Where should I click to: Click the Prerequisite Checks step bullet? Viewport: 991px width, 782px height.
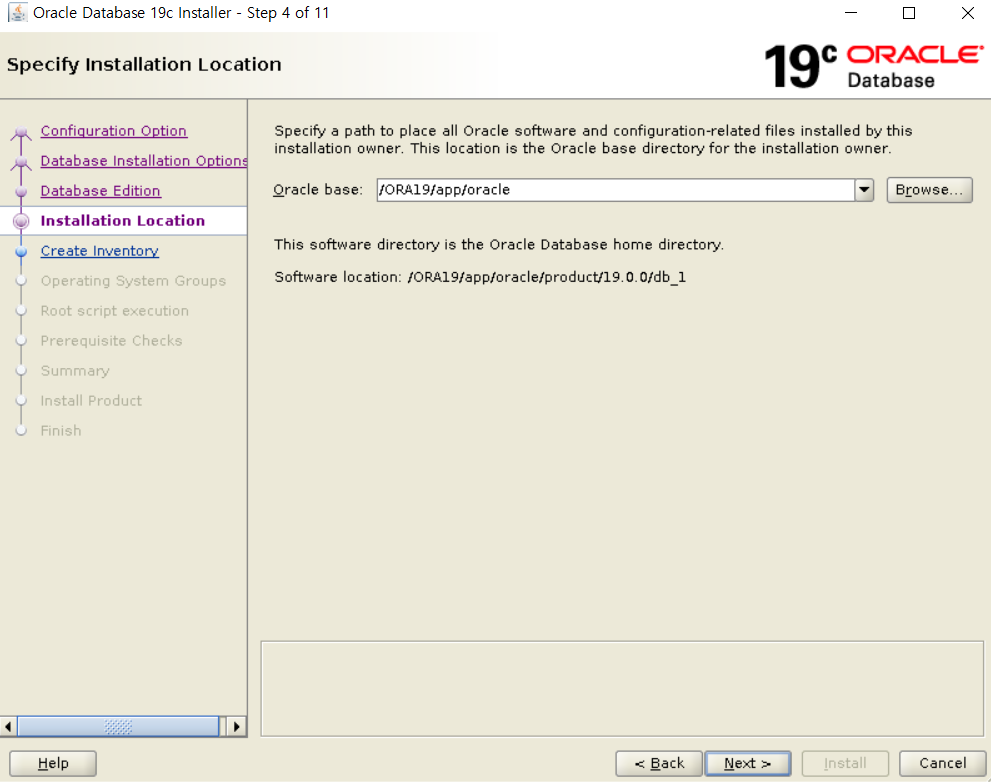pos(21,341)
